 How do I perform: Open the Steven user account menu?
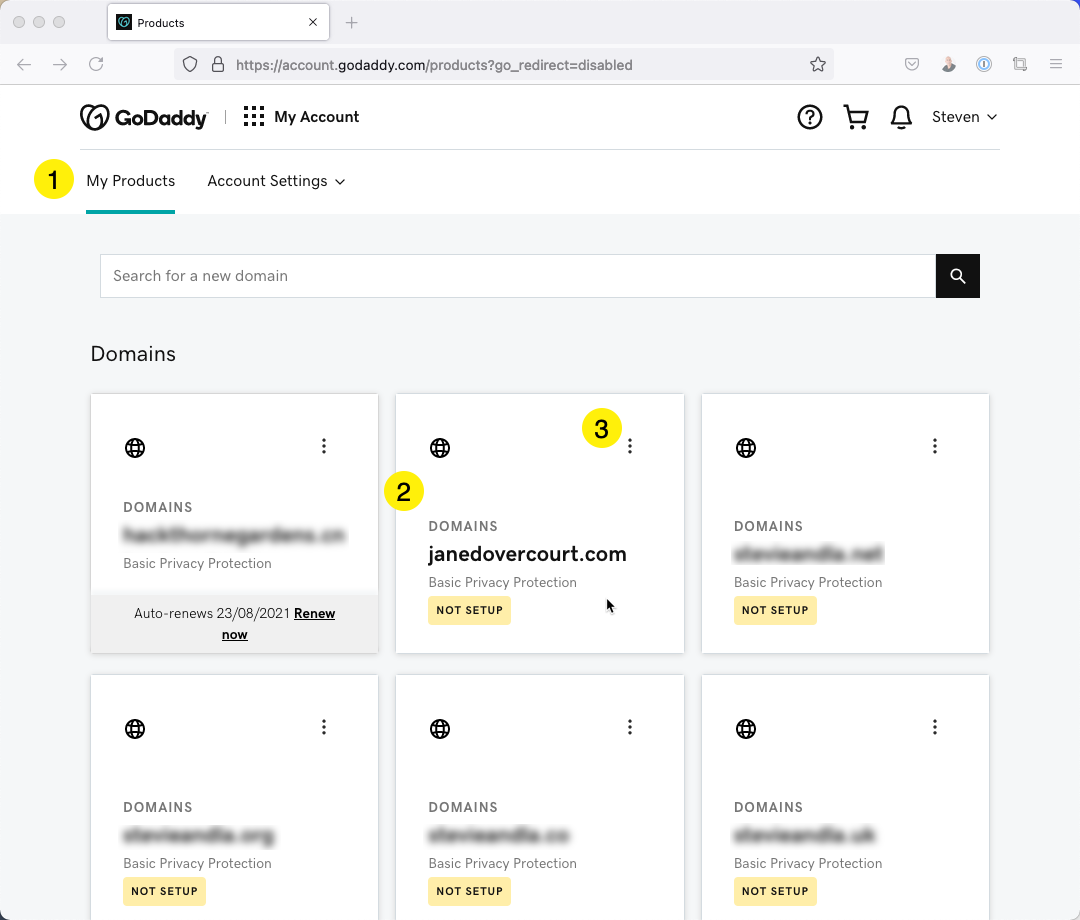964,117
